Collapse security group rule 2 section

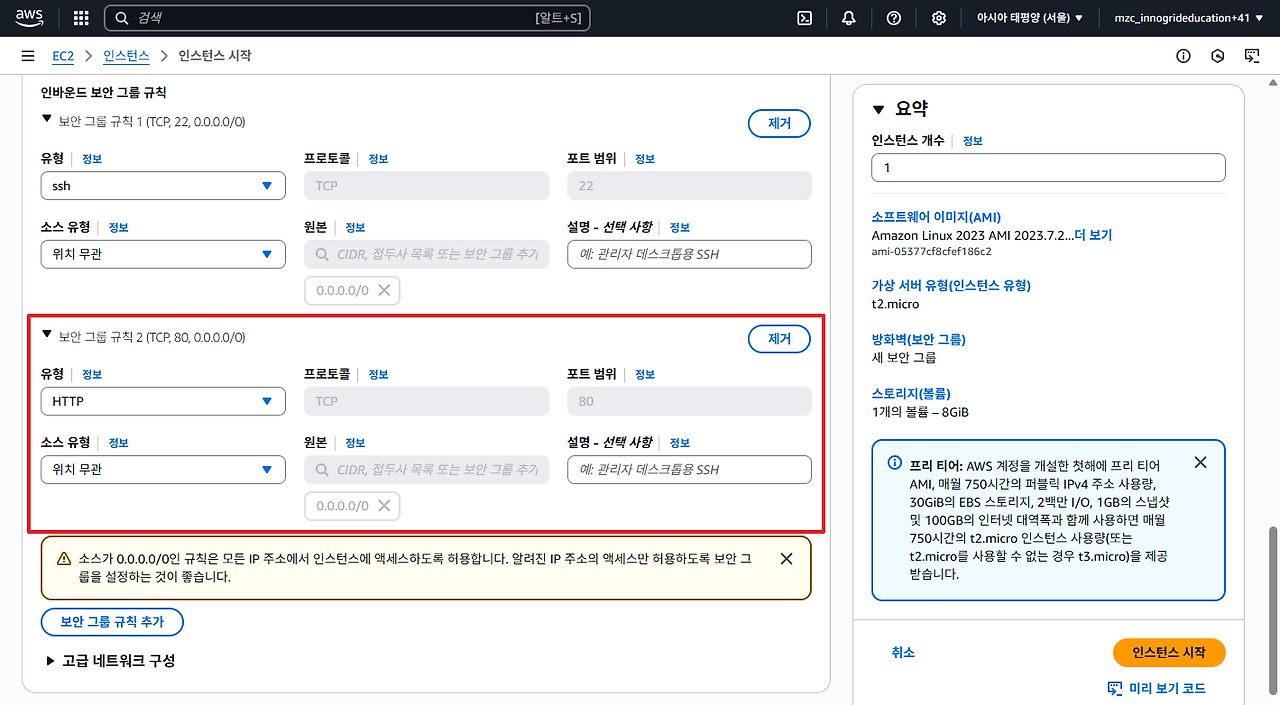pos(46,335)
